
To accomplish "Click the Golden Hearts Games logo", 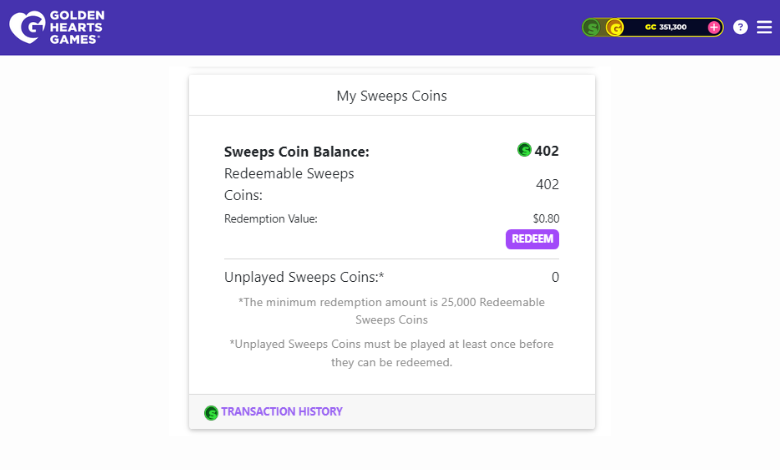I will [56, 27].
